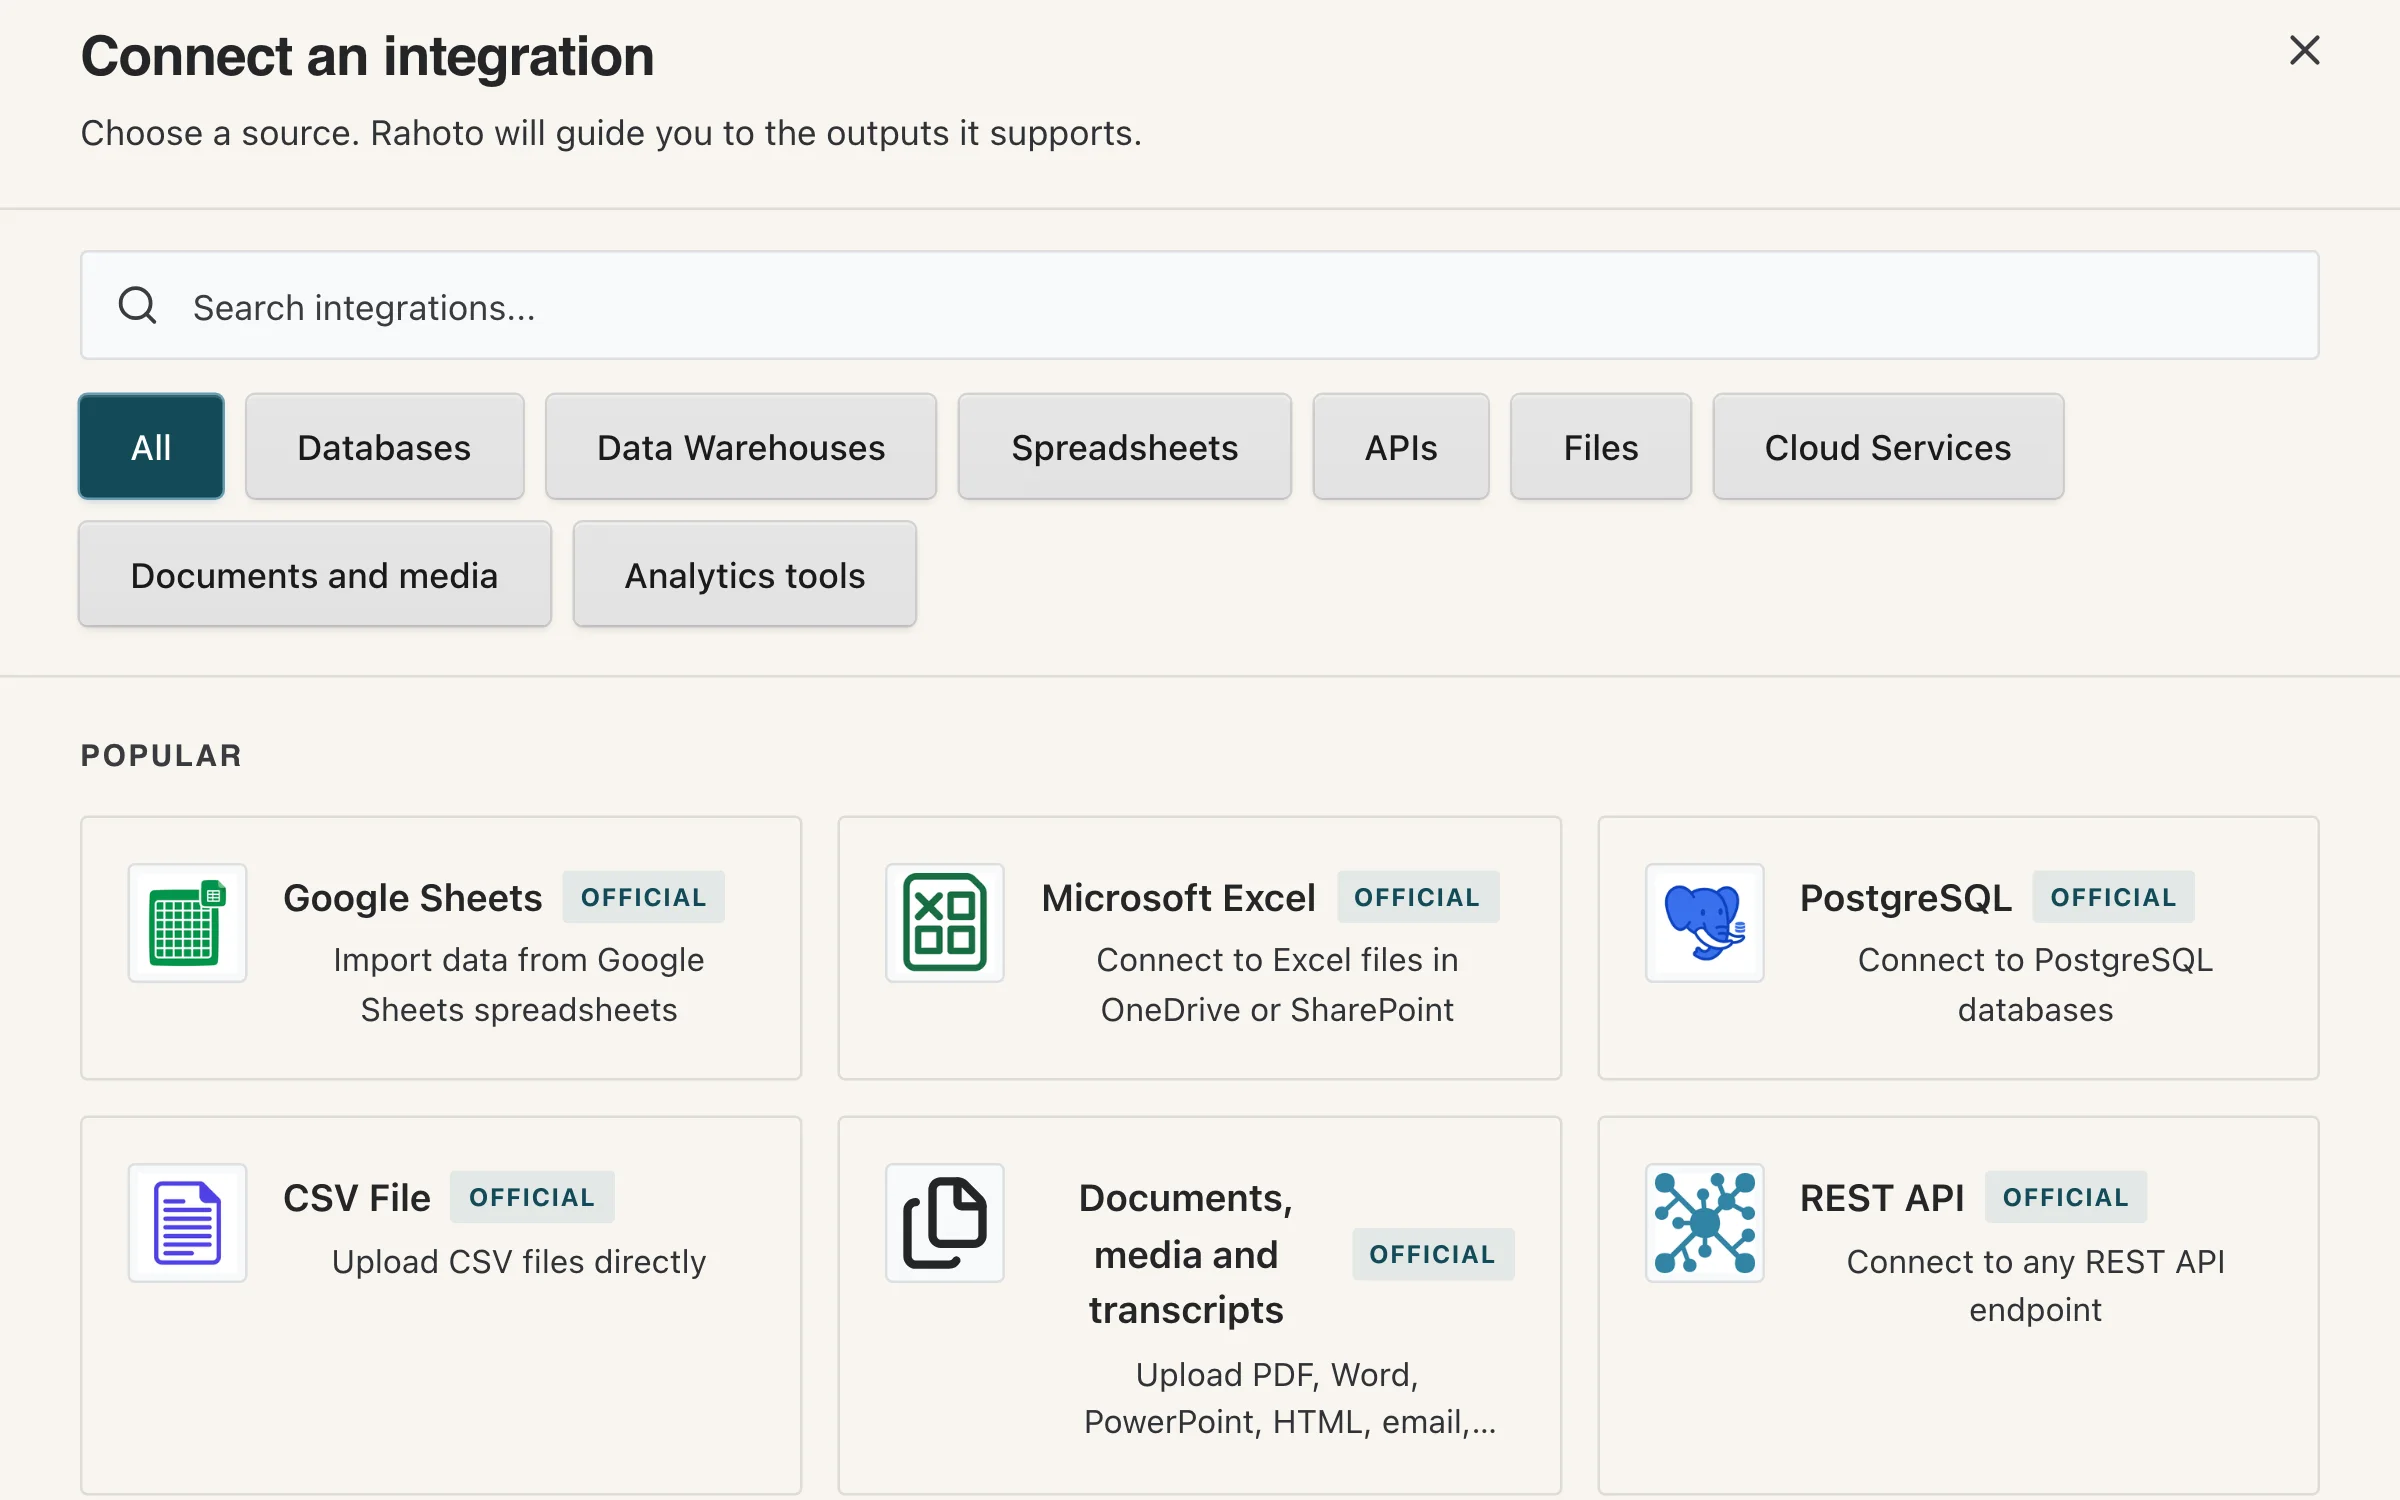
Task: Click the REST API network icon
Action: [1705, 1223]
